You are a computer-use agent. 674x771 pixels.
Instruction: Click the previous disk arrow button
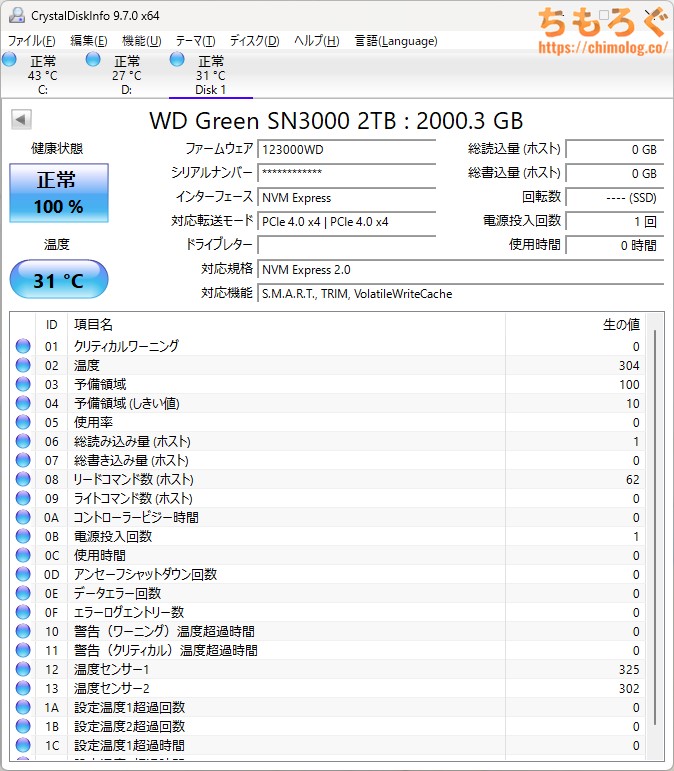coord(21,119)
